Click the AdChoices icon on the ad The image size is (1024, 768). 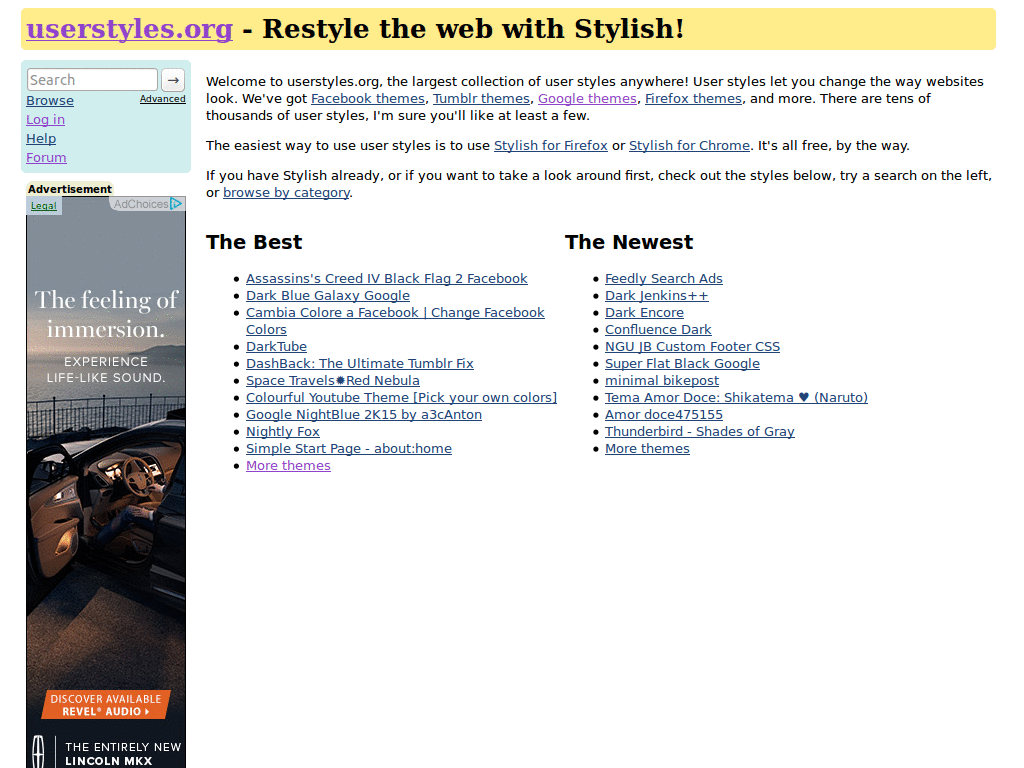click(176, 204)
